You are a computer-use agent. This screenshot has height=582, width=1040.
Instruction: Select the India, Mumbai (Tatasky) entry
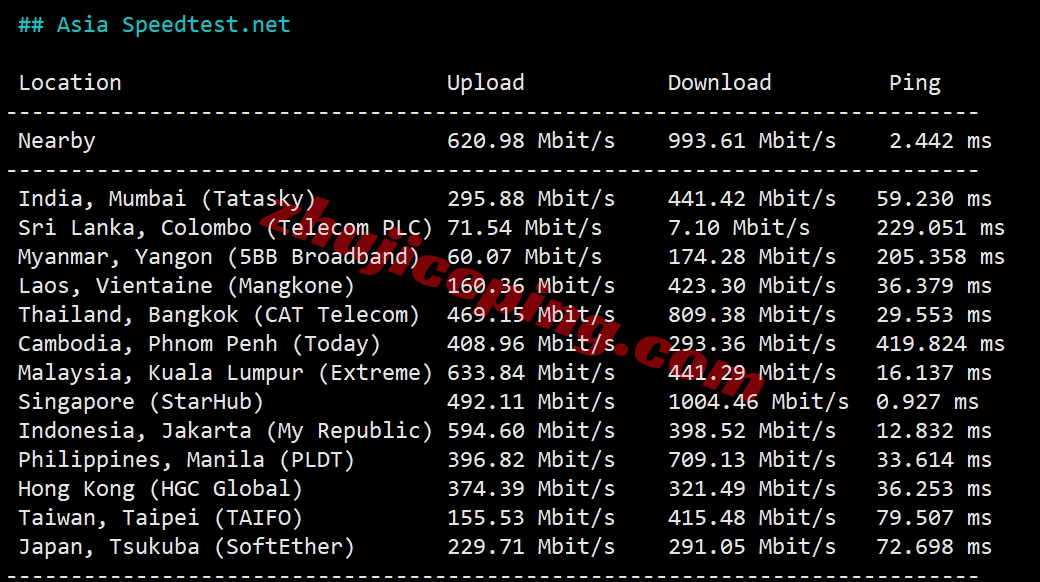coord(167,199)
